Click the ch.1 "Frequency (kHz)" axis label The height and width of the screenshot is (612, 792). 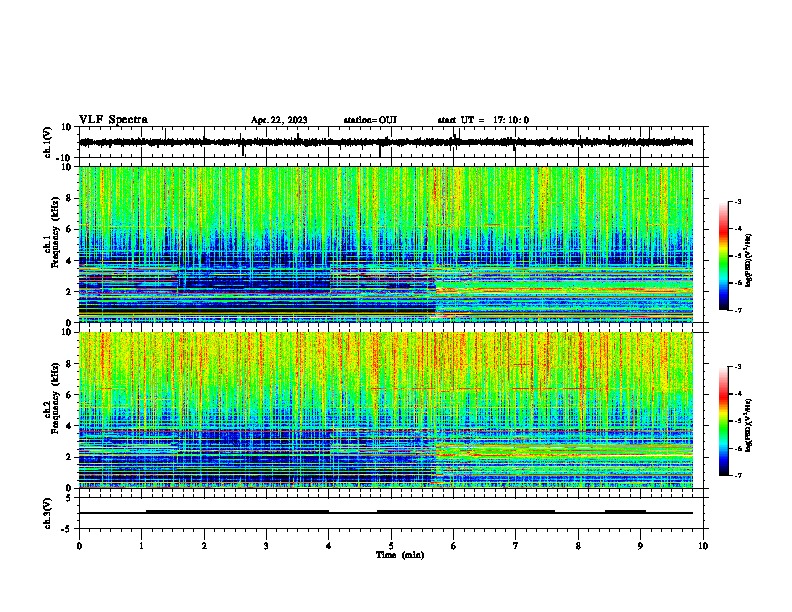(56, 232)
